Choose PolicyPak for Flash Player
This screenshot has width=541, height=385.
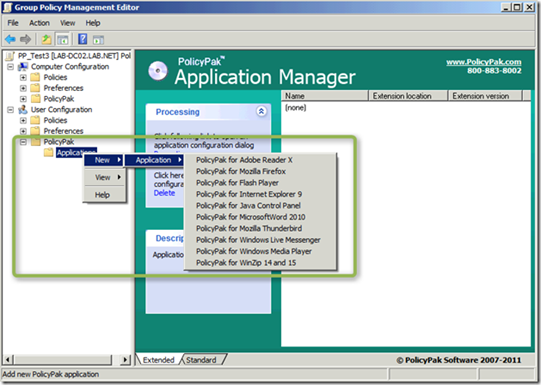[260, 182]
